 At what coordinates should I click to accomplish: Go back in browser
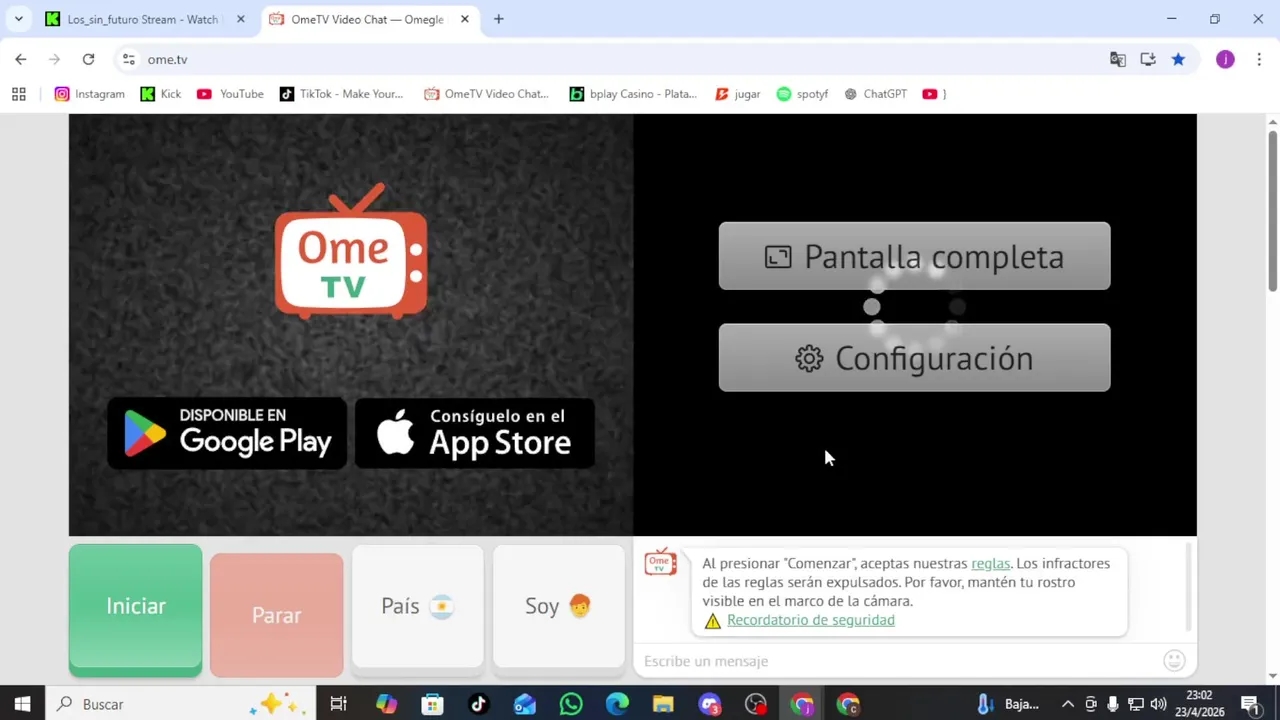point(21,59)
